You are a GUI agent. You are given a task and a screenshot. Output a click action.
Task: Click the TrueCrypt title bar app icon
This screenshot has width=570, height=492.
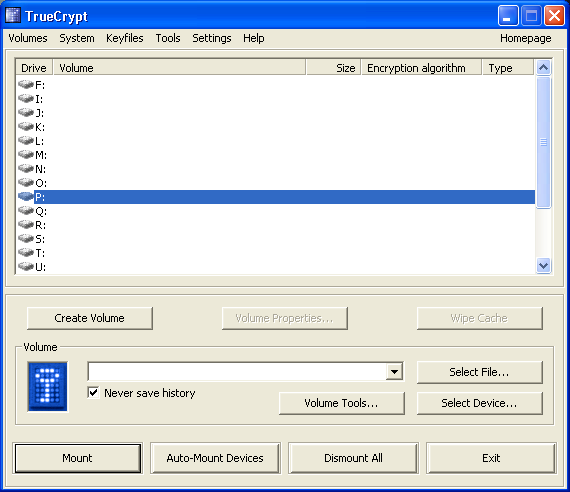[x=13, y=16]
